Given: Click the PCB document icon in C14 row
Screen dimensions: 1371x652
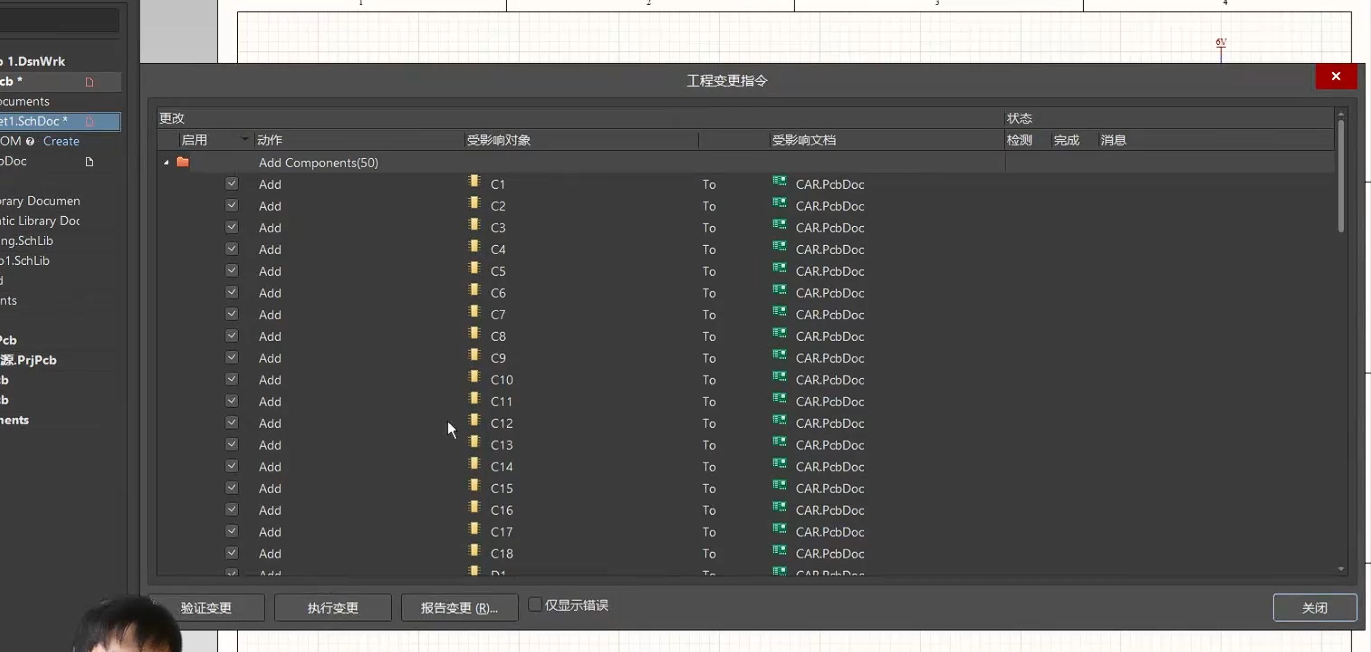Looking at the screenshot, I should [779, 465].
